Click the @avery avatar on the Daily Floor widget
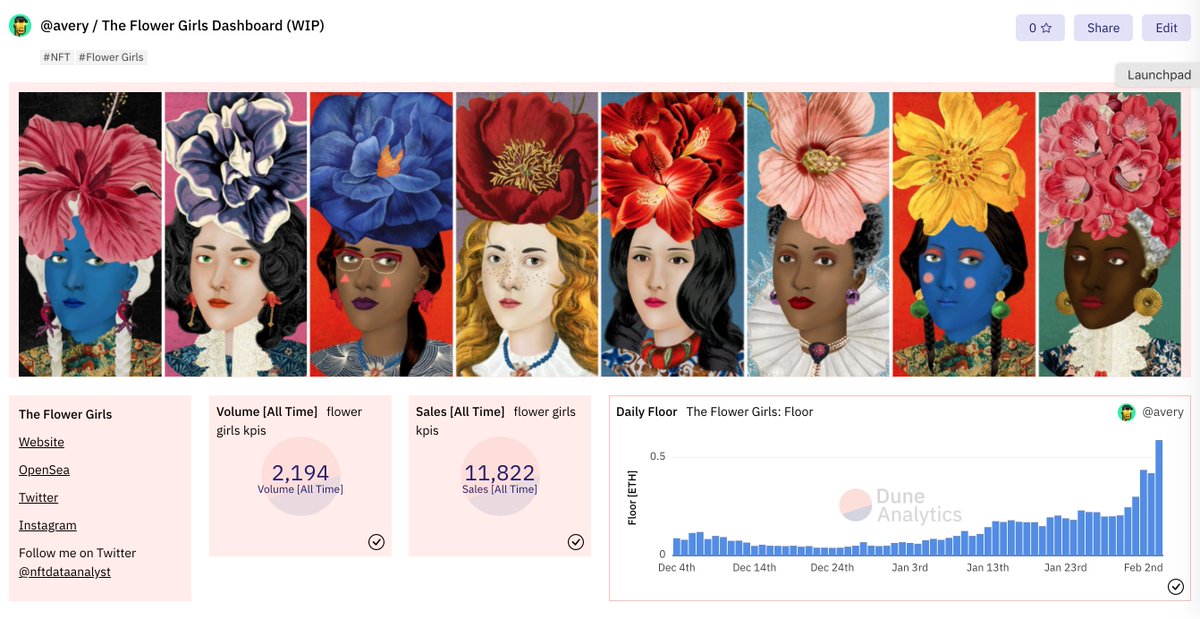 (x=1126, y=411)
